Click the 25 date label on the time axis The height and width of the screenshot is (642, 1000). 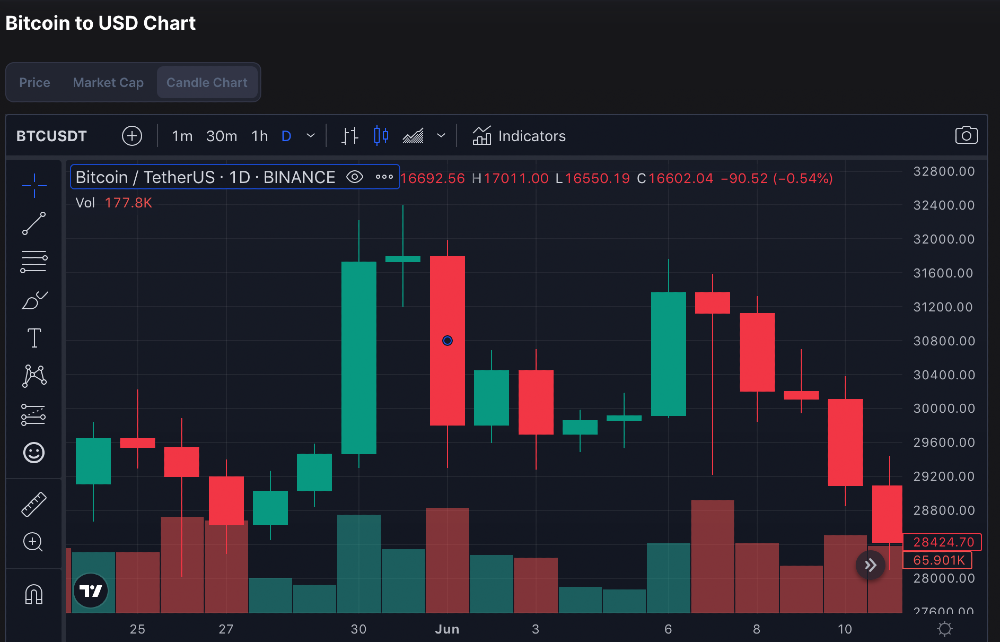click(137, 629)
